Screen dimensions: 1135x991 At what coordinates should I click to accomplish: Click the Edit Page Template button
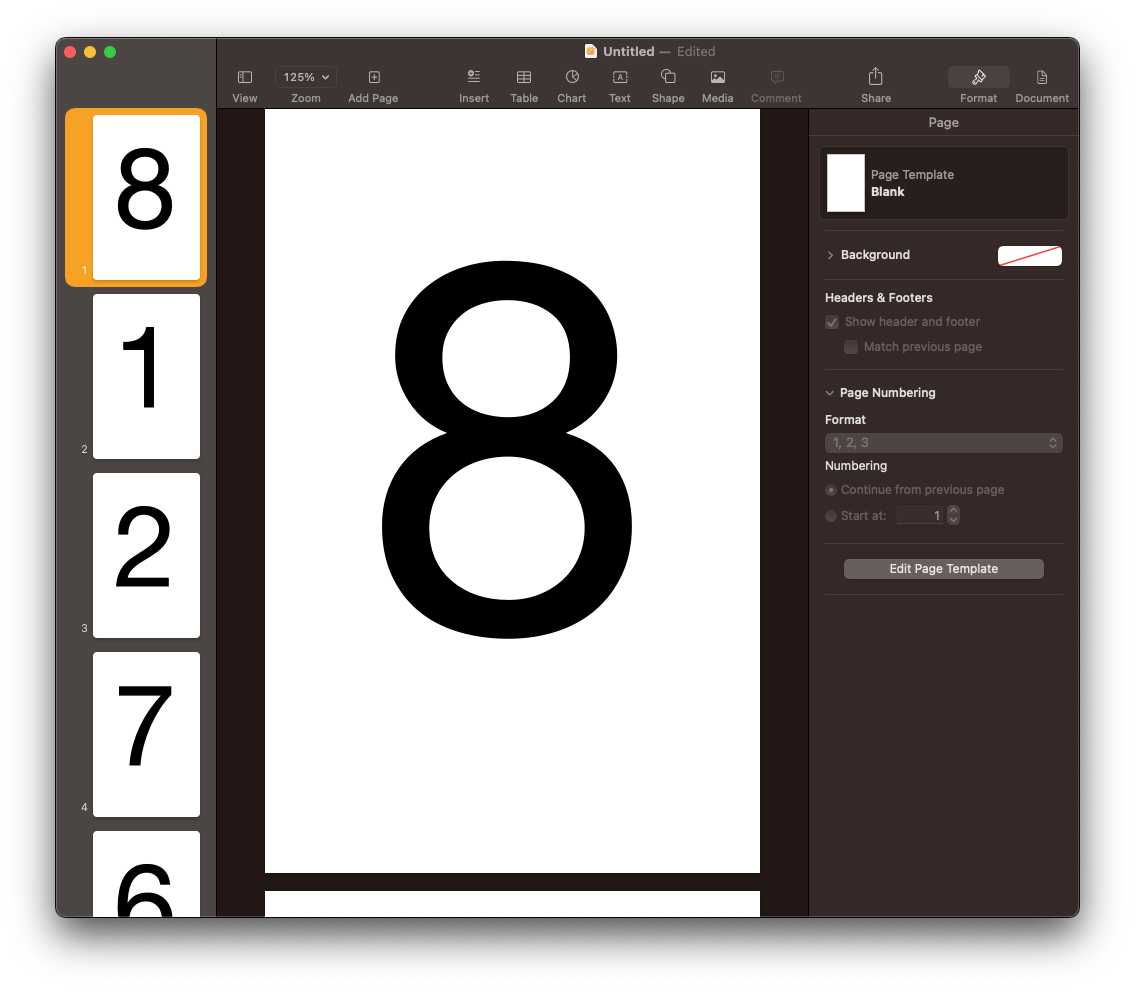tap(943, 568)
